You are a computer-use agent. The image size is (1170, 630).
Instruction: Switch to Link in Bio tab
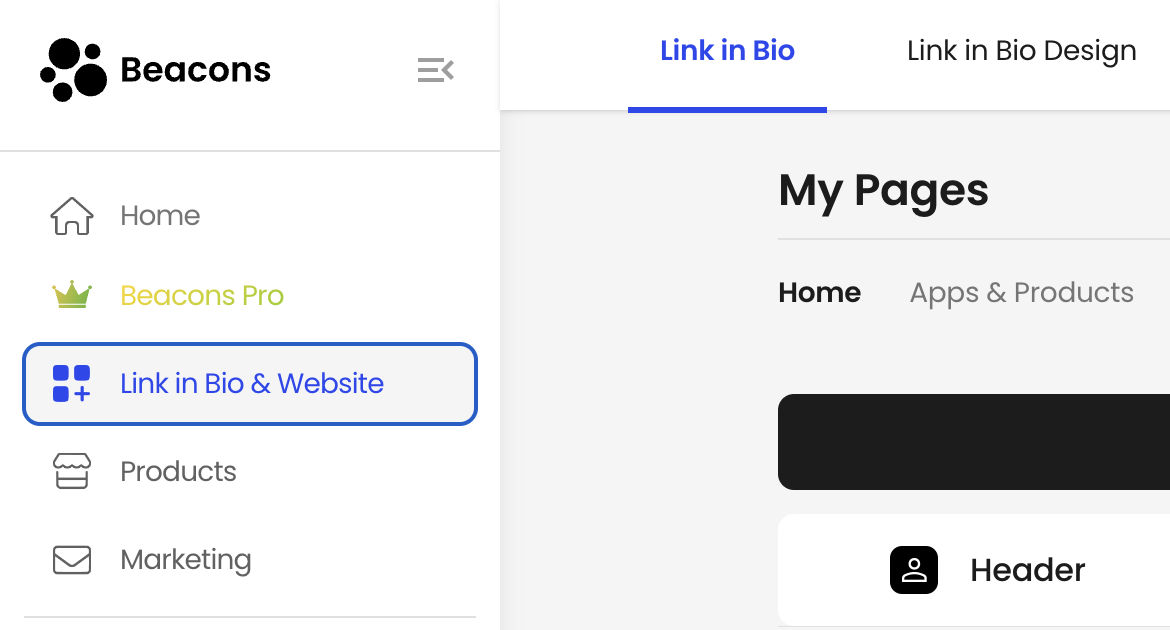click(727, 51)
